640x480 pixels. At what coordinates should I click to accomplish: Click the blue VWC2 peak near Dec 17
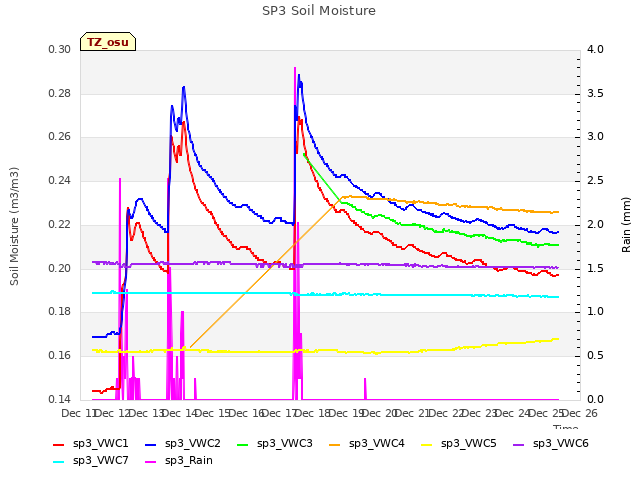click(299, 75)
